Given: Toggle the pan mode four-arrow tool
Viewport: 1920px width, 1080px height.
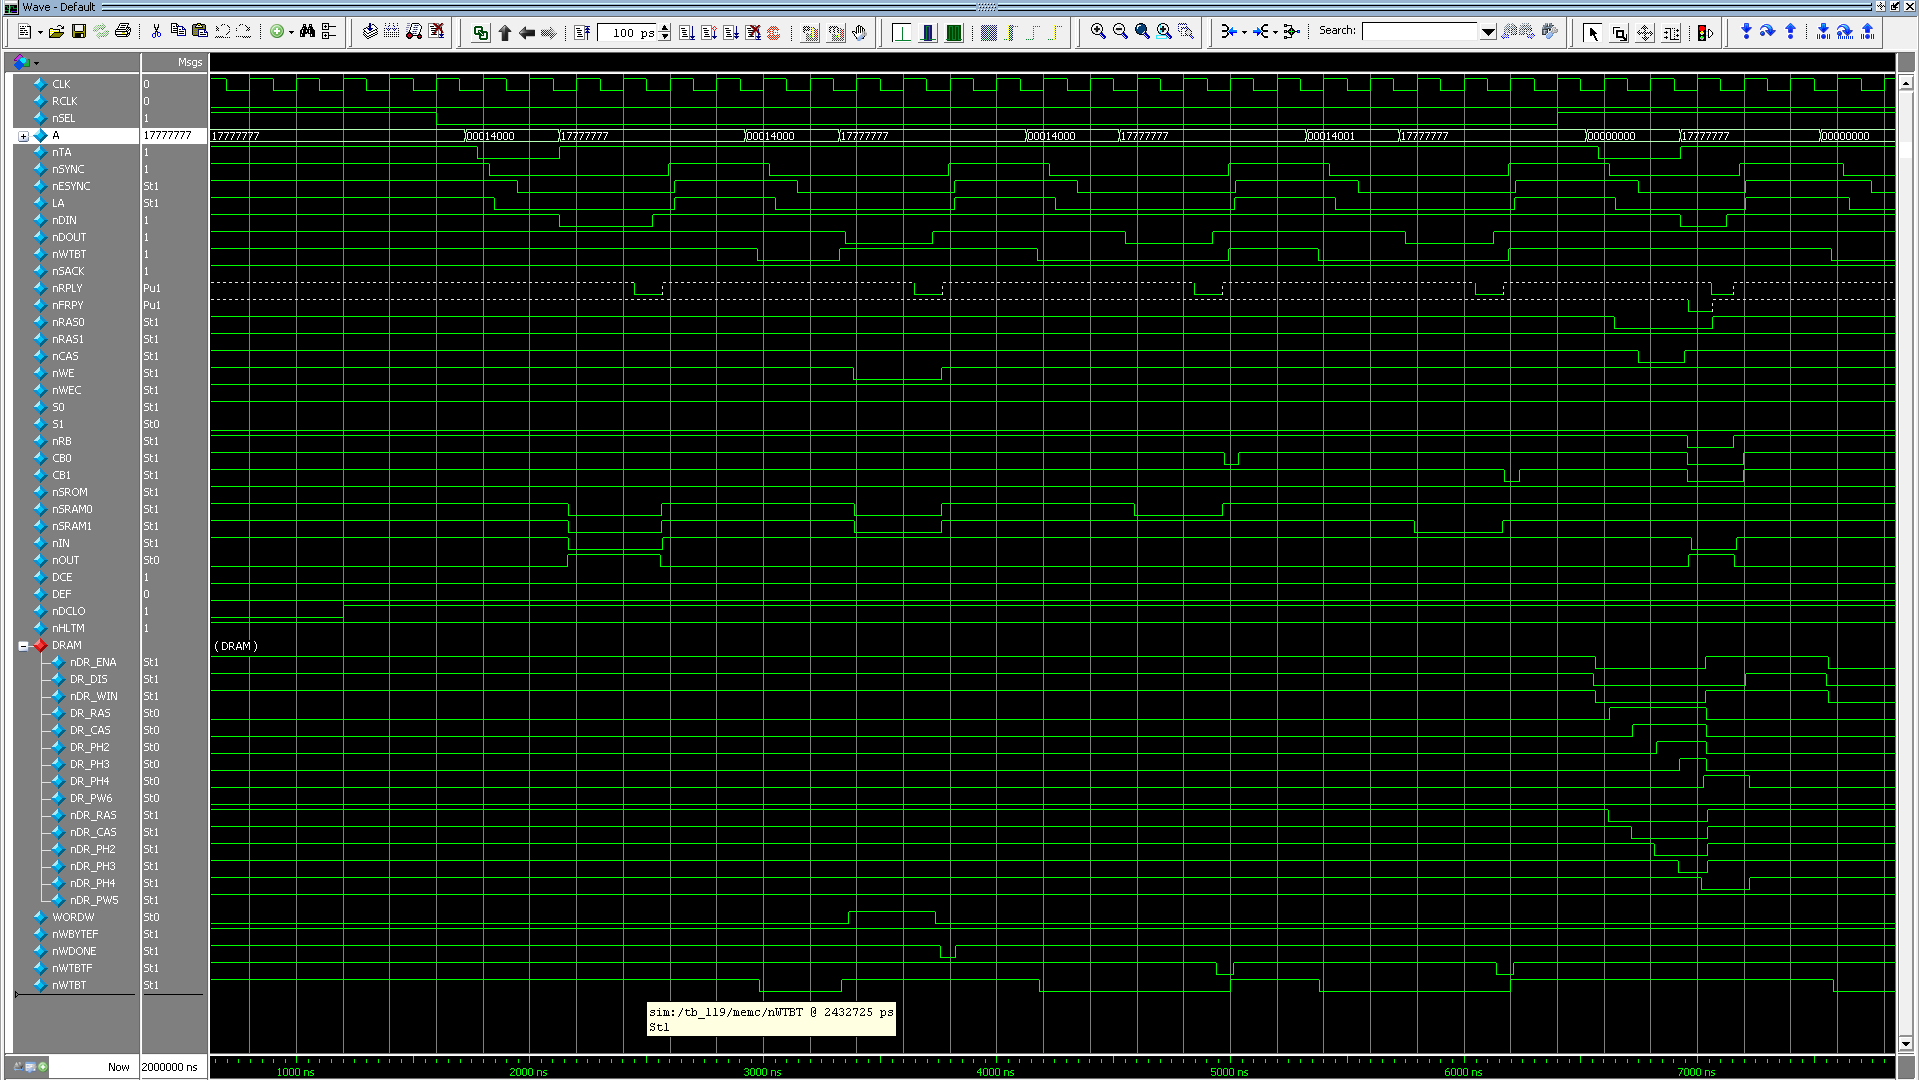Looking at the screenshot, I should (1645, 33).
